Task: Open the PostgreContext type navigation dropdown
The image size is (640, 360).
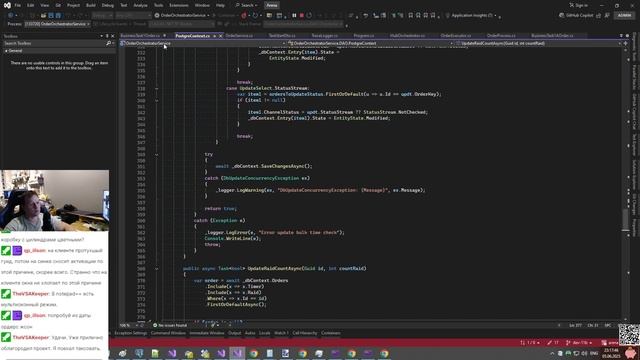Action: 371,43
